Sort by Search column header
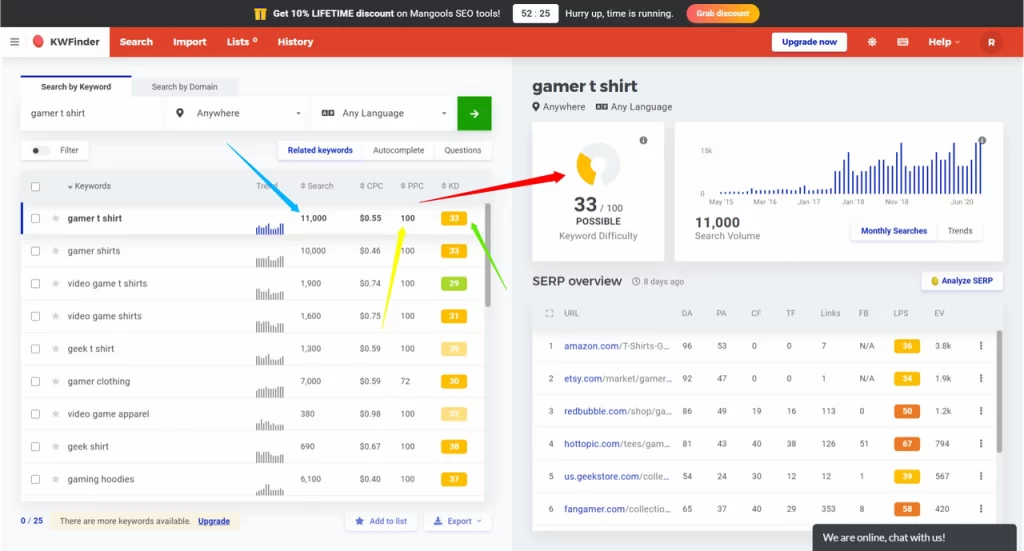1024x551 pixels. (x=317, y=186)
